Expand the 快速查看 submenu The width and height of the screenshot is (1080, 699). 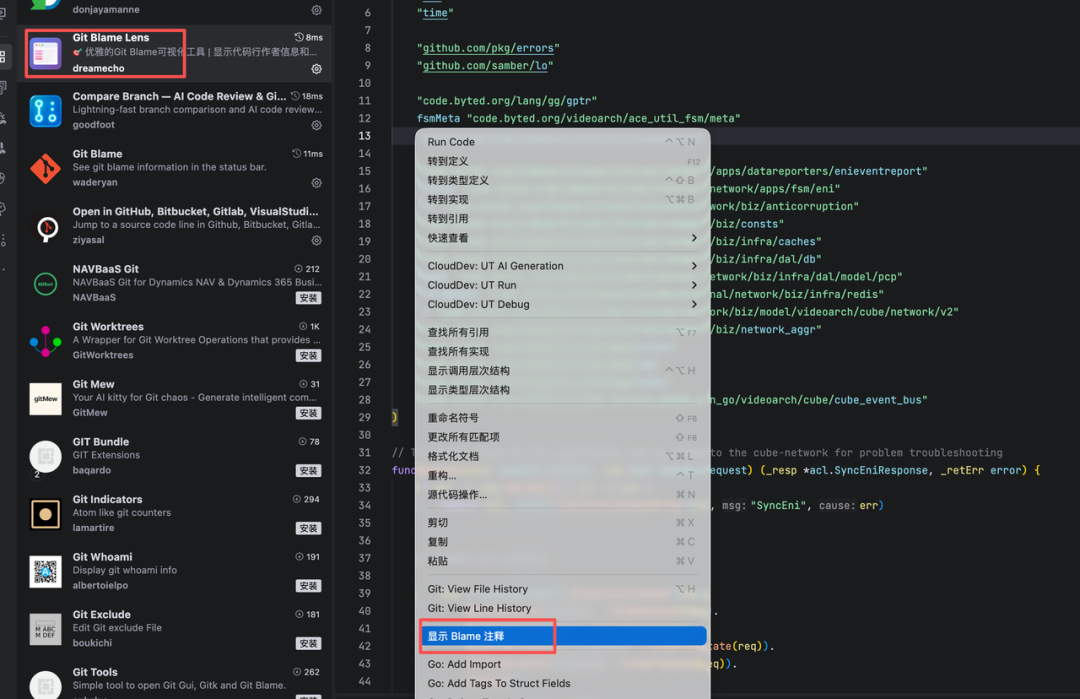[x=563, y=238]
